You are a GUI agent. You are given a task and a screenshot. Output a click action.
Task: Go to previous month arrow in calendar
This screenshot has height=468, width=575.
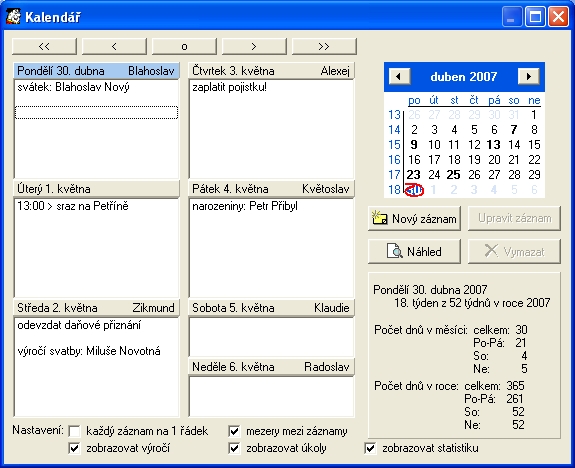(x=399, y=76)
